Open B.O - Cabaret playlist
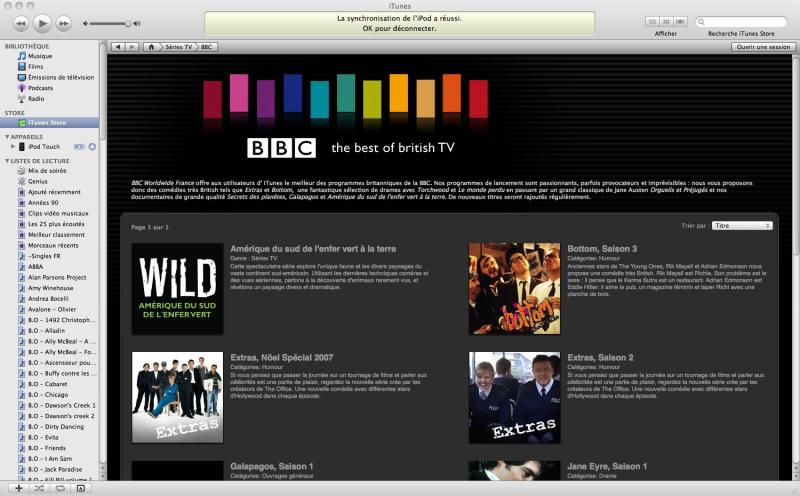Screen dimensions: 800x496 47,384
